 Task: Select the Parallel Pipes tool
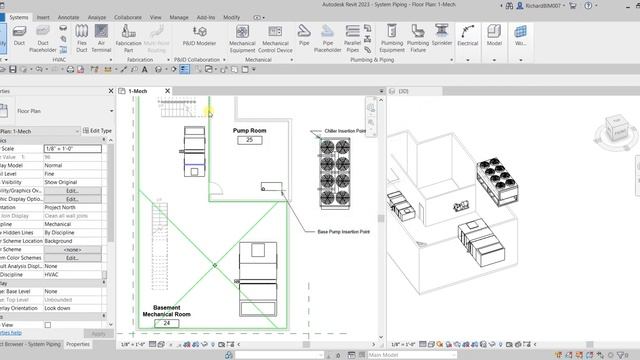352,38
